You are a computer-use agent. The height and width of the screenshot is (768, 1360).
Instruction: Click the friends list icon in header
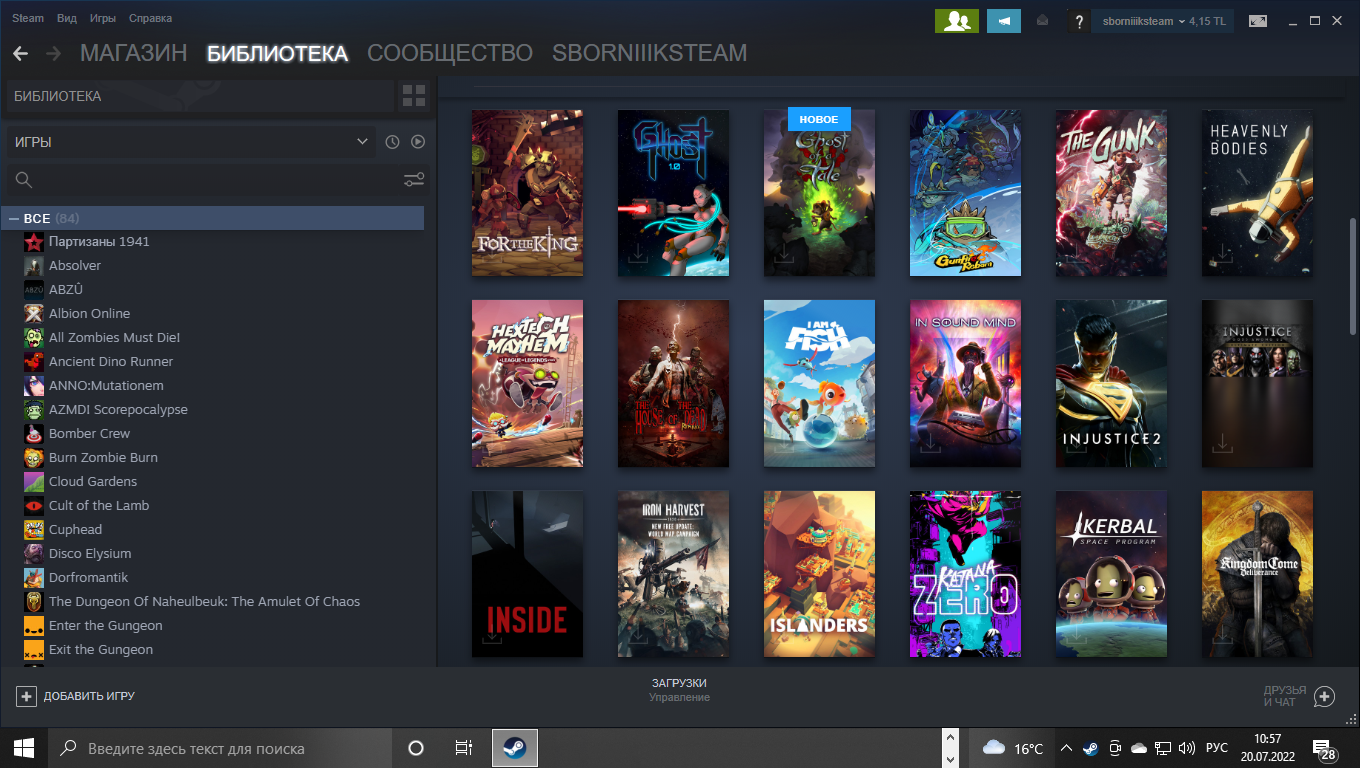(956, 21)
